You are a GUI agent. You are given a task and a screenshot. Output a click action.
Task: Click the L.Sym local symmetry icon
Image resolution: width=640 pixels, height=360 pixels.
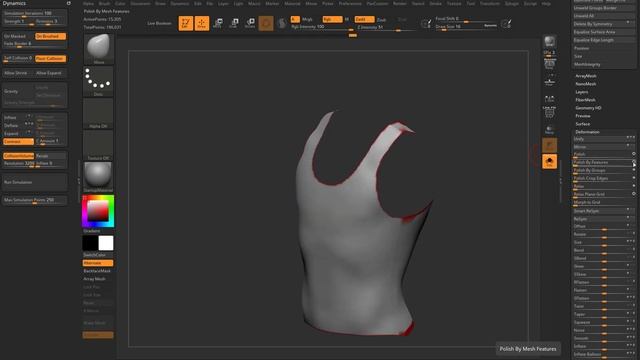(x=549, y=98)
